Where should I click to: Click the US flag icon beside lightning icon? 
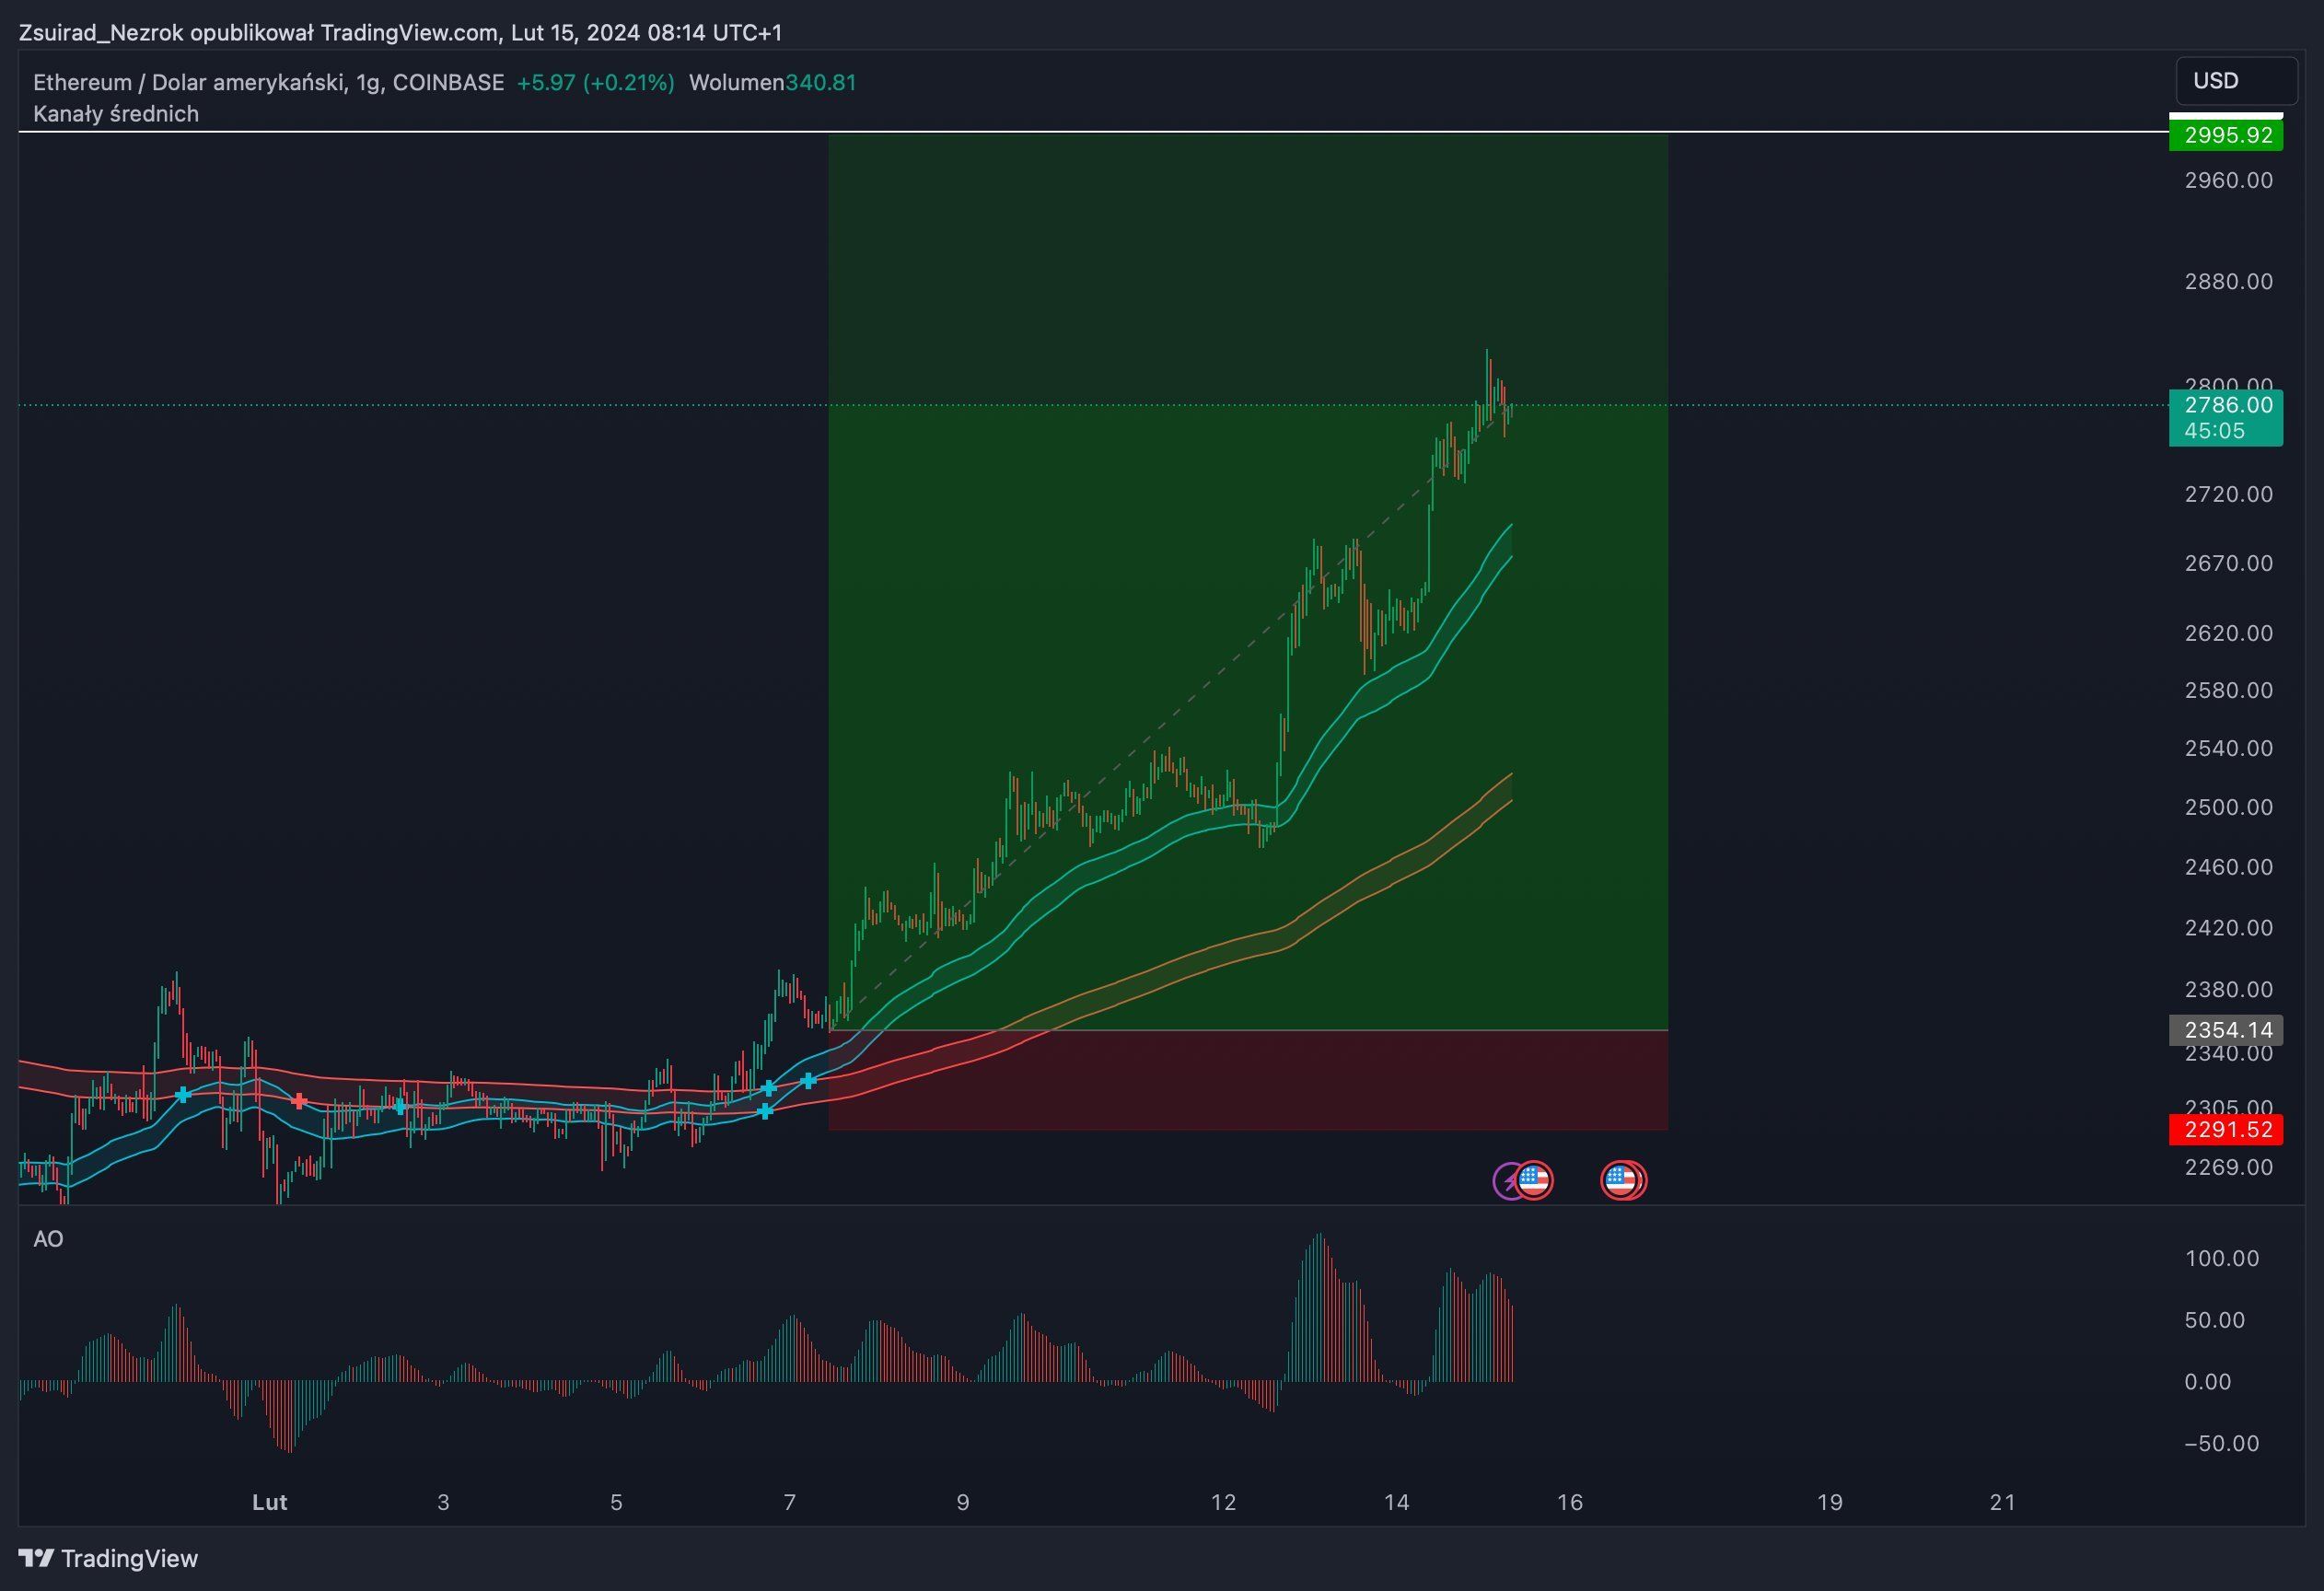pos(1535,1181)
